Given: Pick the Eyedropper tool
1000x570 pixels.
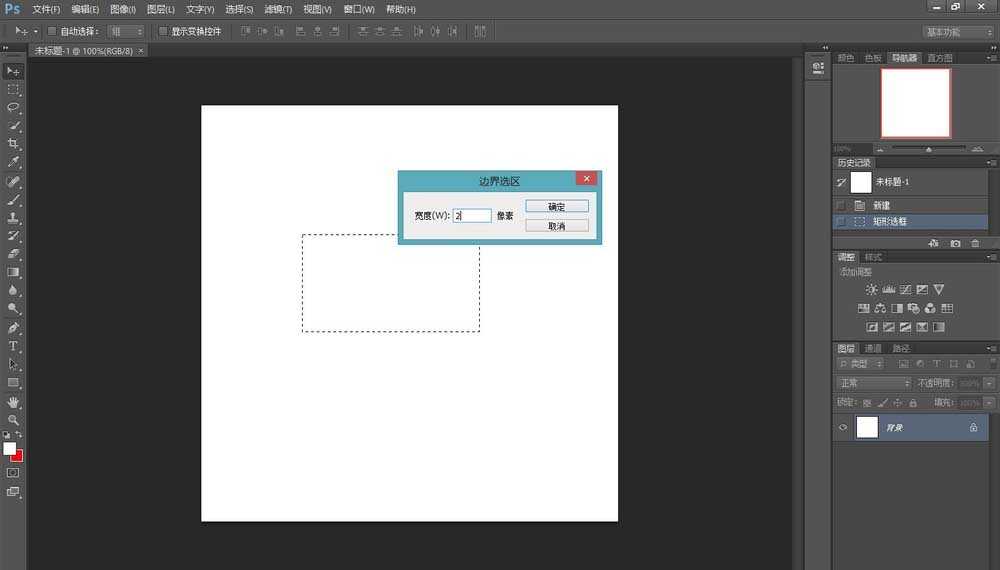Looking at the screenshot, I should [x=14, y=162].
